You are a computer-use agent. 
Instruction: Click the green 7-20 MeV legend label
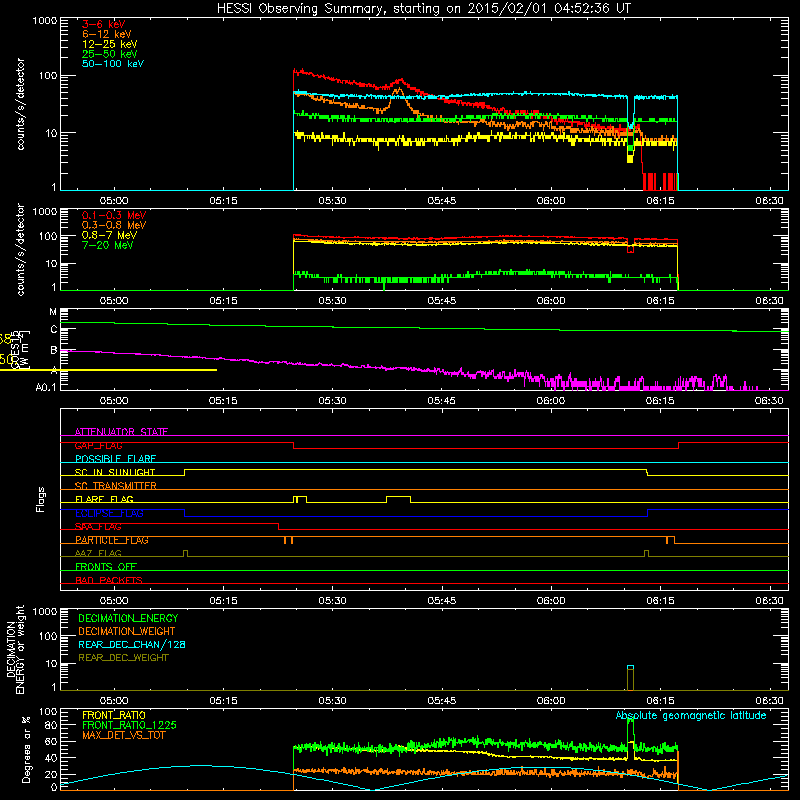pyautogui.click(x=107, y=245)
